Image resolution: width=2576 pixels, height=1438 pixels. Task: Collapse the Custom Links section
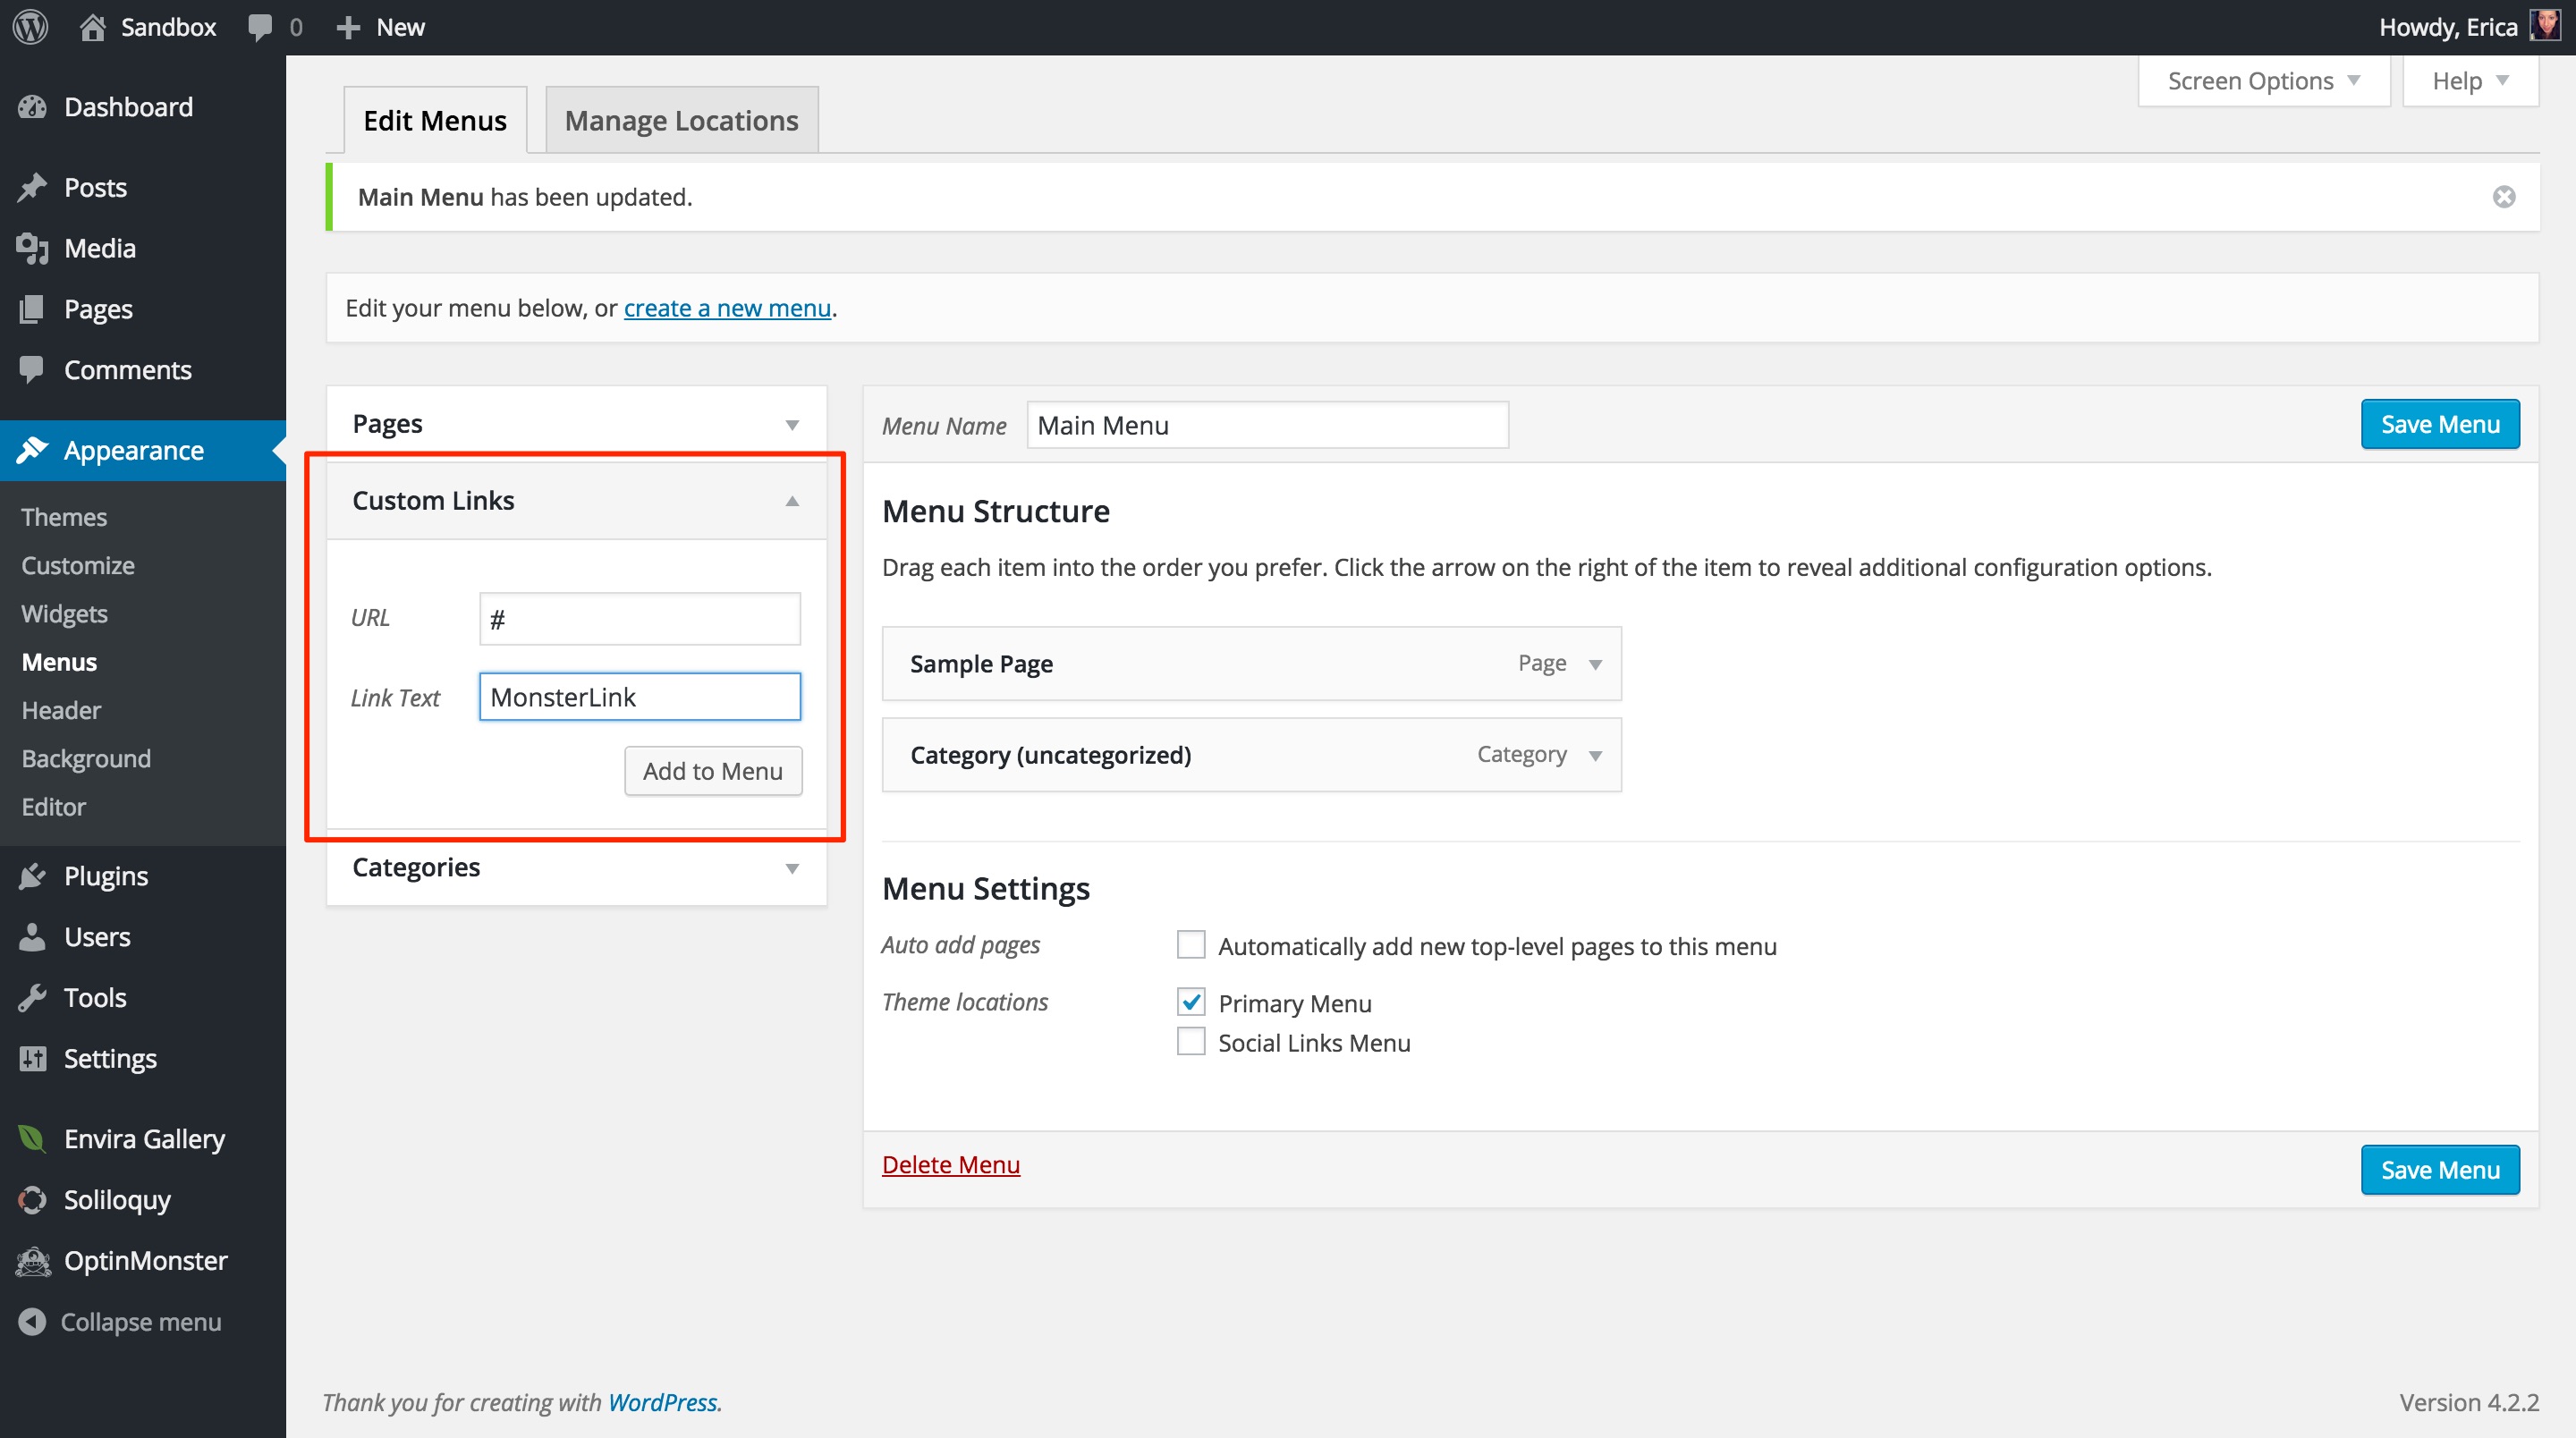click(789, 501)
